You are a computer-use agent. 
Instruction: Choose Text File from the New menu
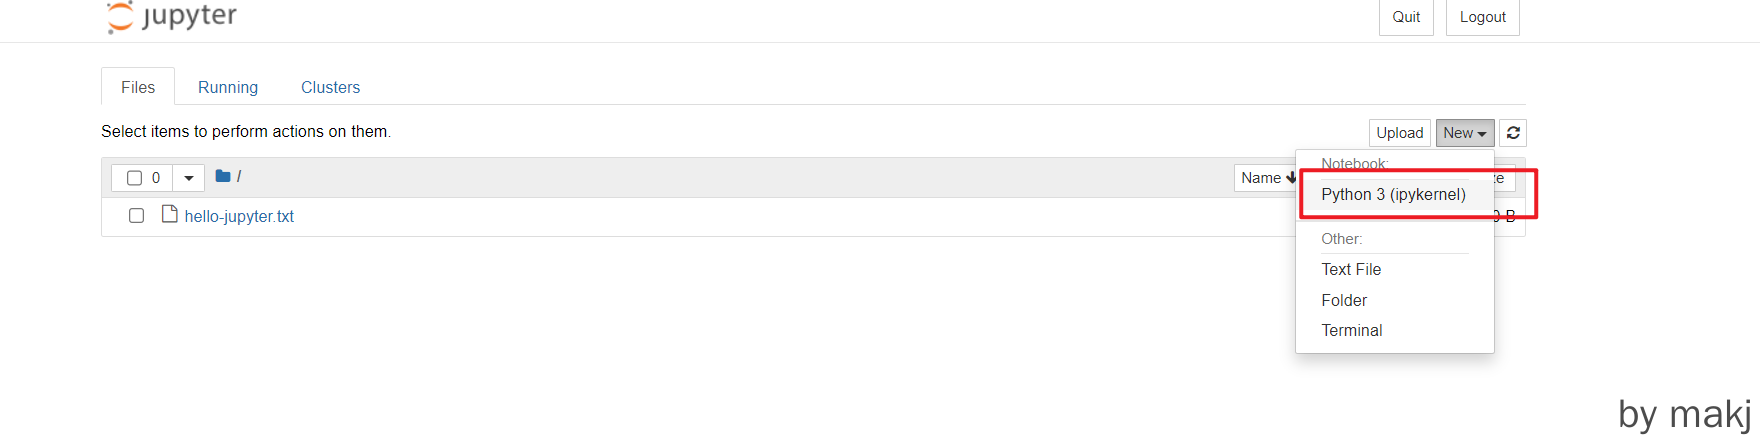tap(1351, 269)
